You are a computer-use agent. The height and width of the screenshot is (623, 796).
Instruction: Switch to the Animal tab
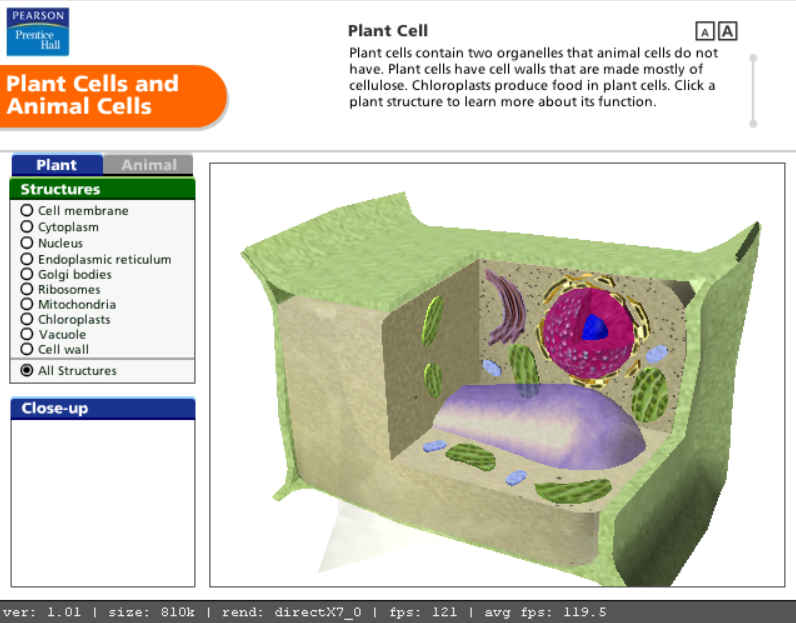pos(148,165)
